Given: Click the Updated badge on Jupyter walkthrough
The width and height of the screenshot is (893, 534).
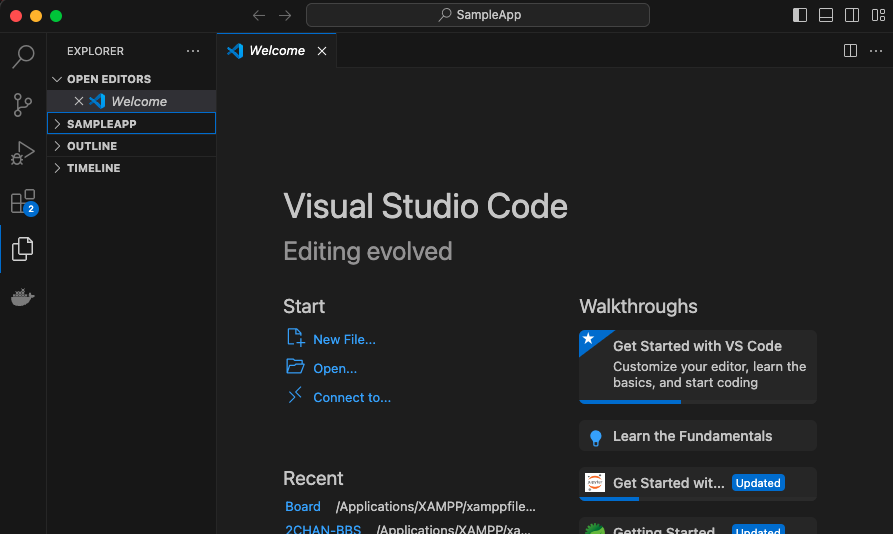Looking at the screenshot, I should tap(758, 483).
